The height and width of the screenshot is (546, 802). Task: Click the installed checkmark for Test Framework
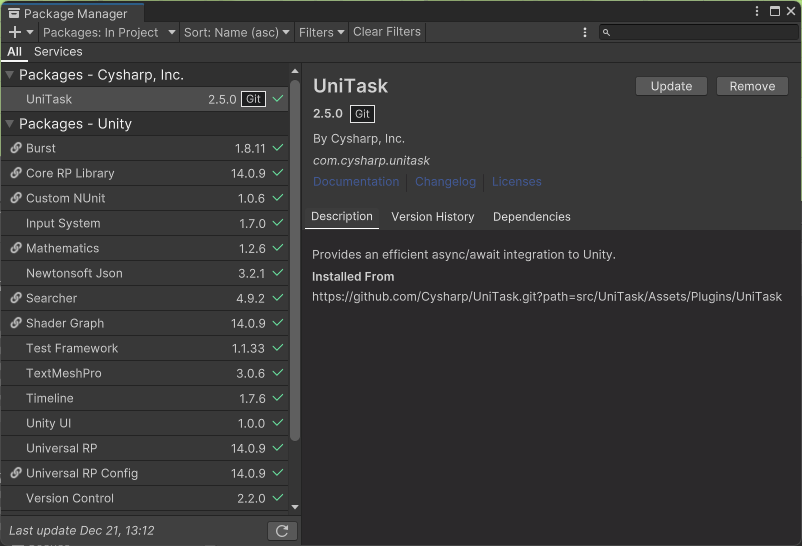(x=278, y=347)
